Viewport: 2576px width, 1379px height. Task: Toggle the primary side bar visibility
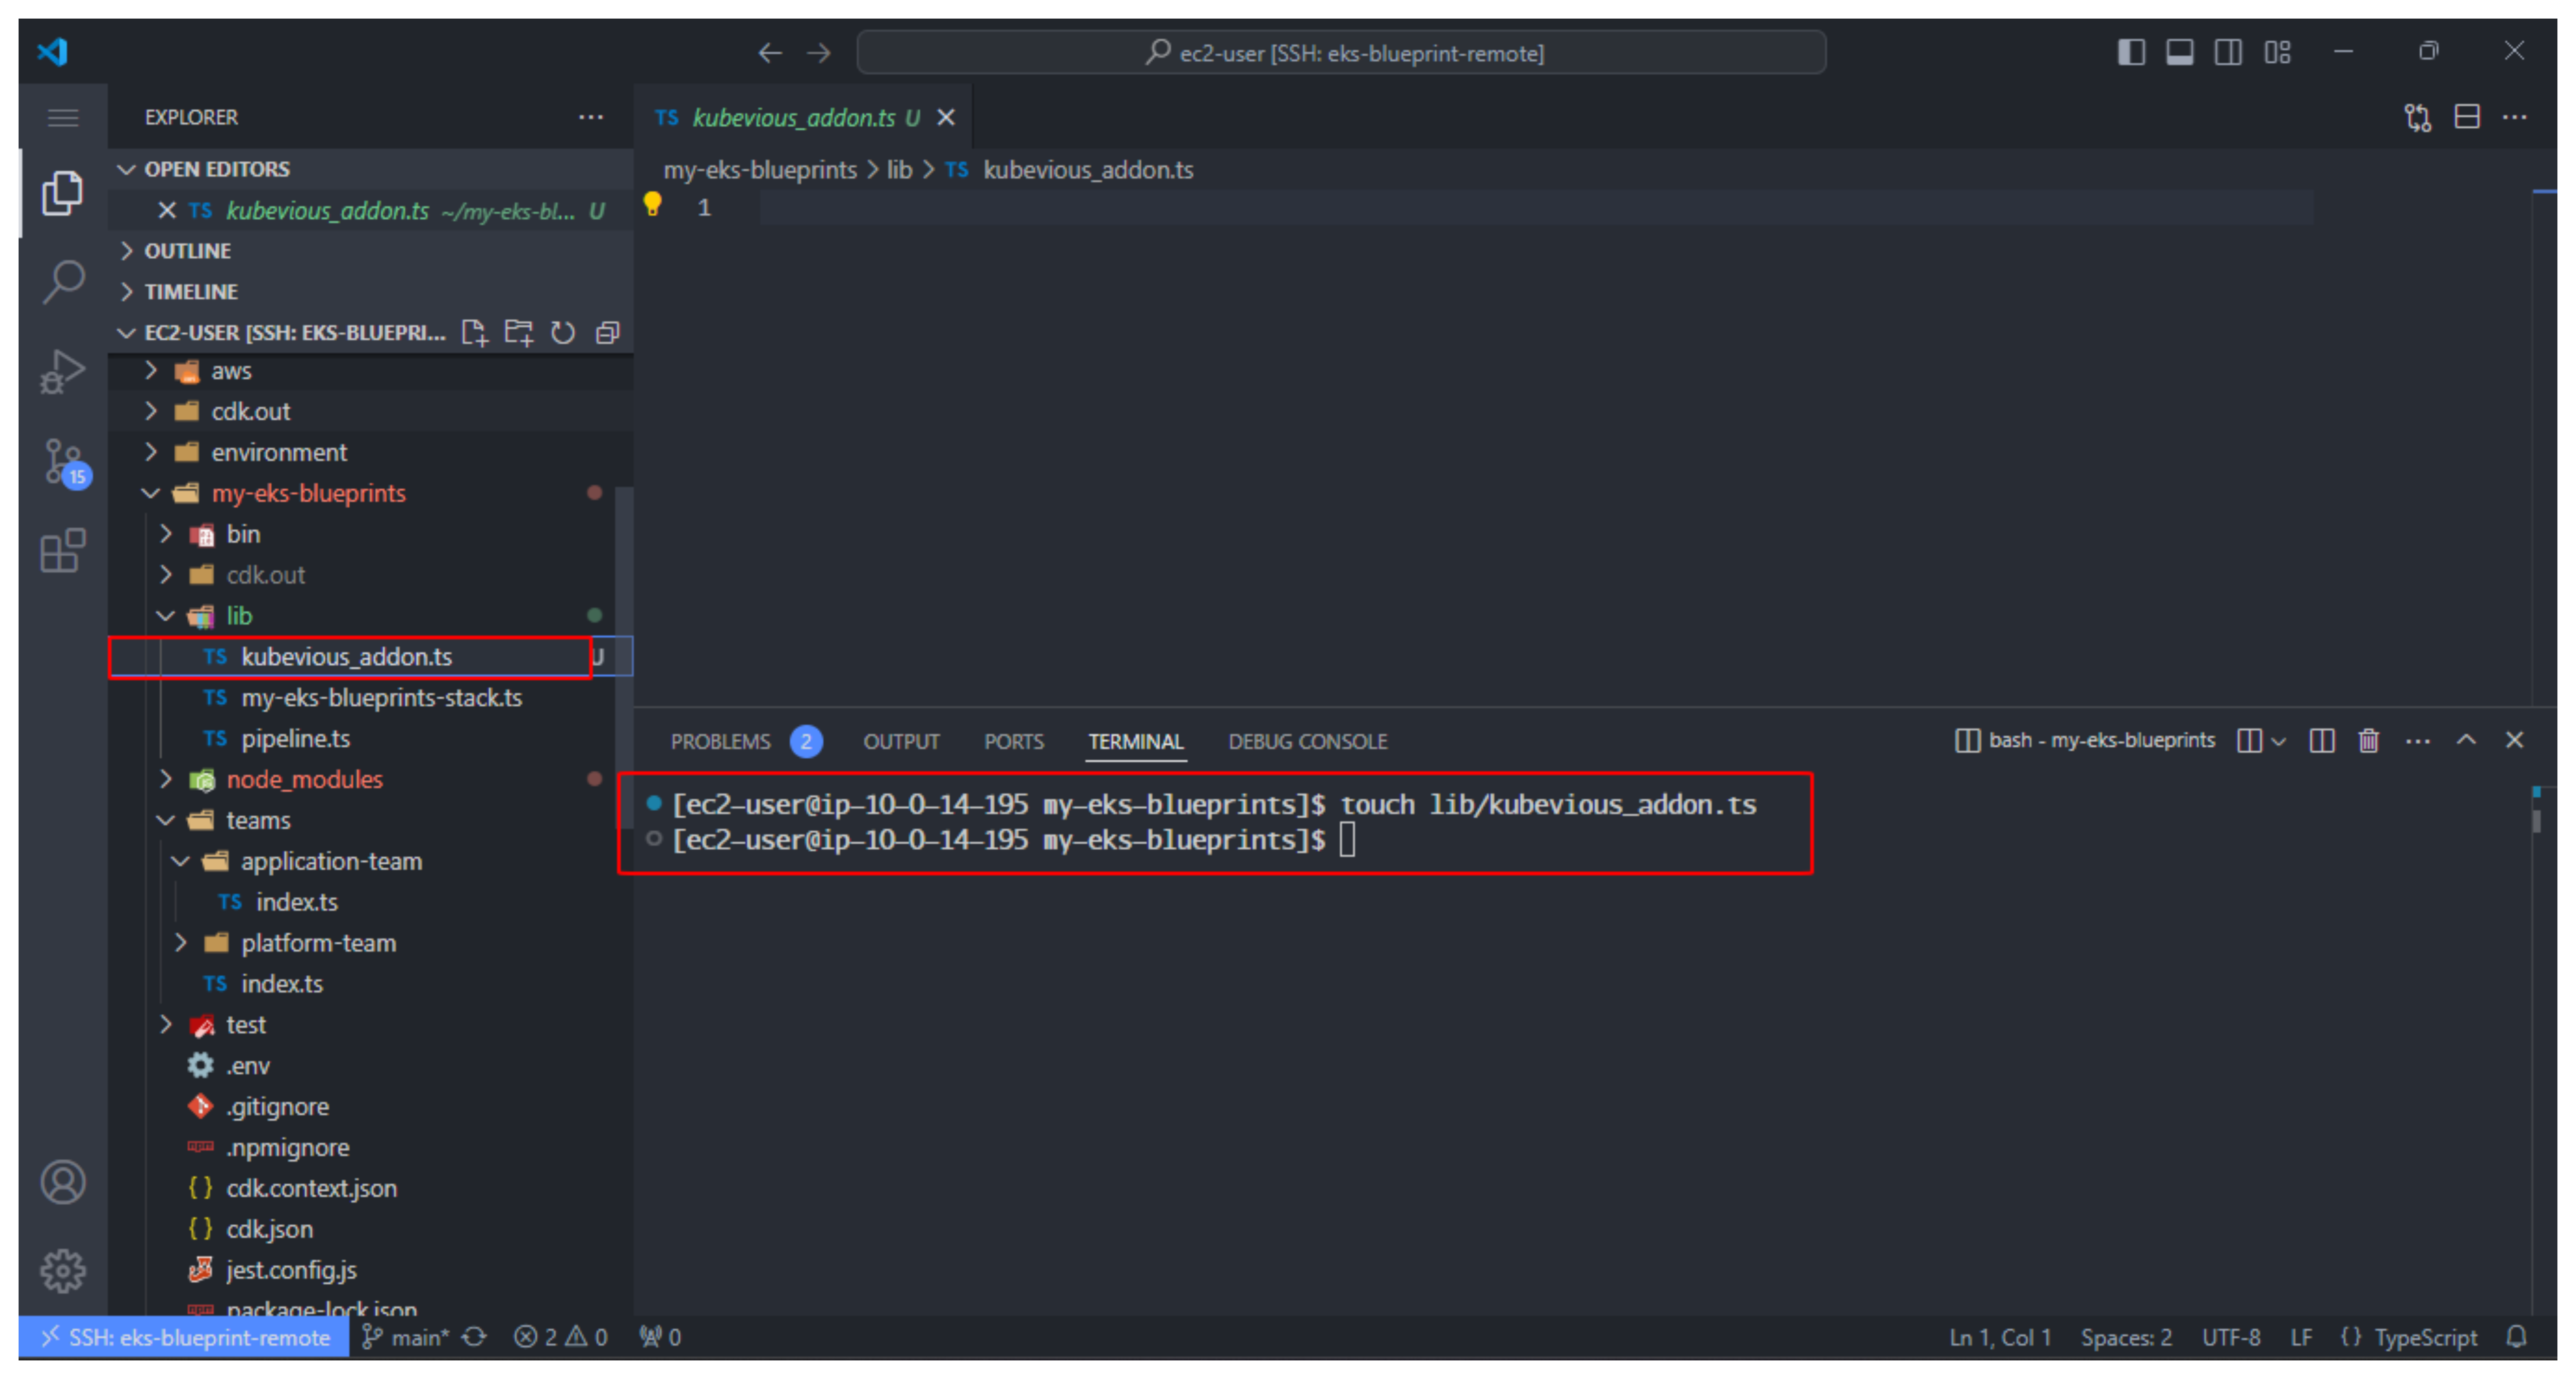click(2131, 52)
